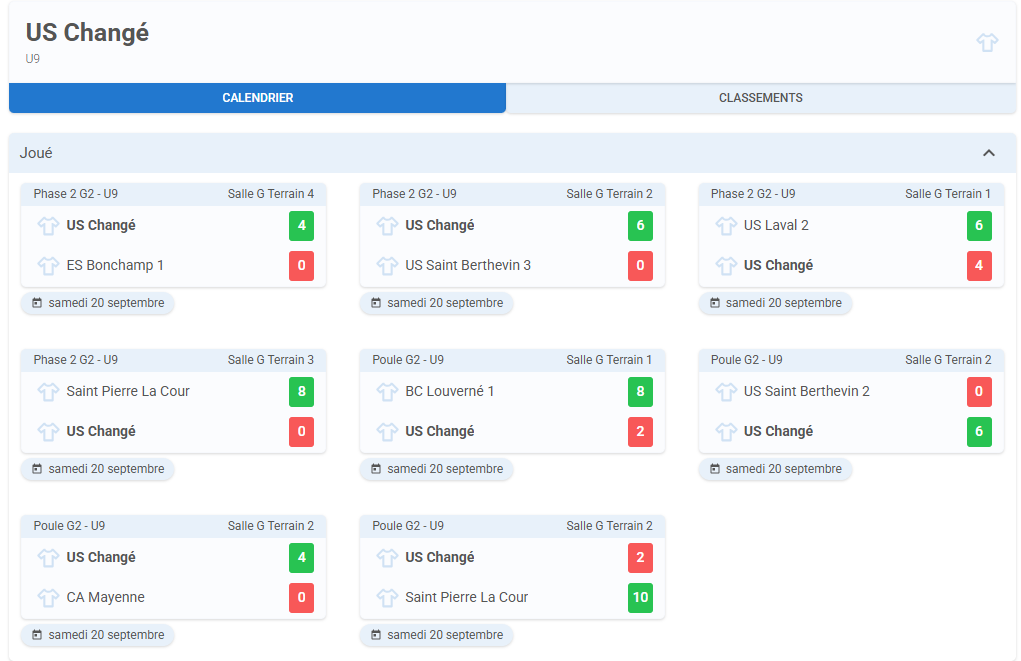
Task: Click calendar icon under the CA Mayenne match
Action: pos(37,635)
